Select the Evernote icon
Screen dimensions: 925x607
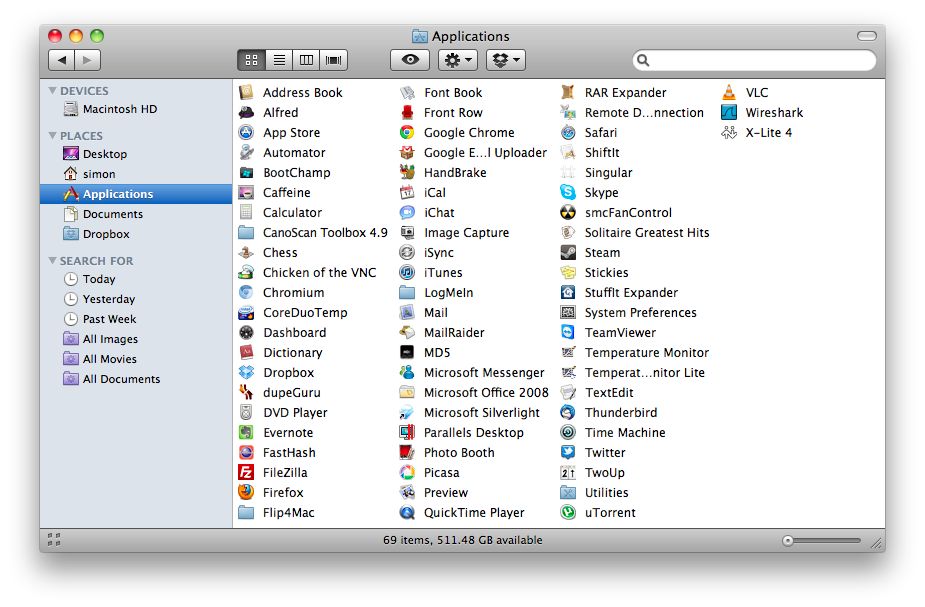(x=246, y=432)
